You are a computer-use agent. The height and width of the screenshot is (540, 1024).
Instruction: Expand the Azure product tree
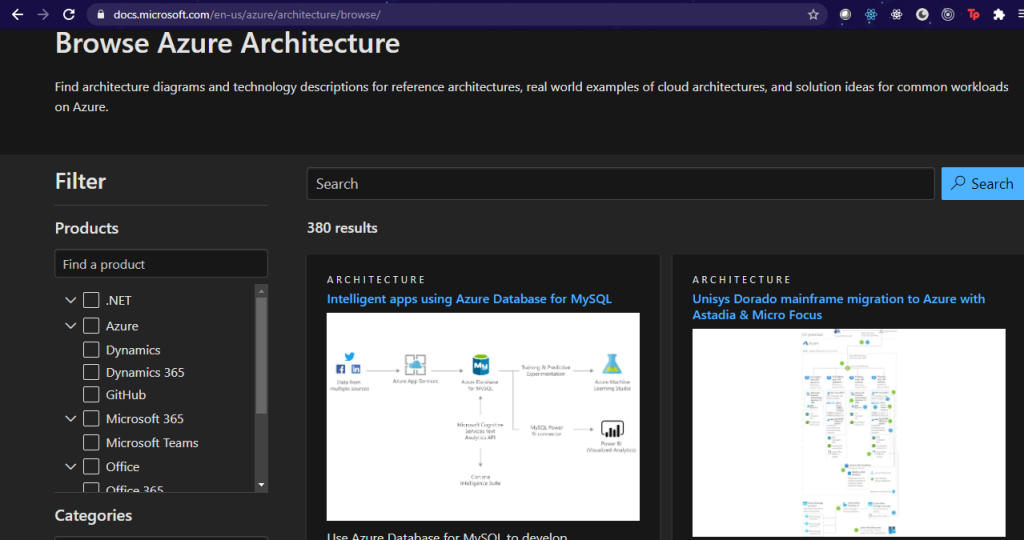point(70,326)
